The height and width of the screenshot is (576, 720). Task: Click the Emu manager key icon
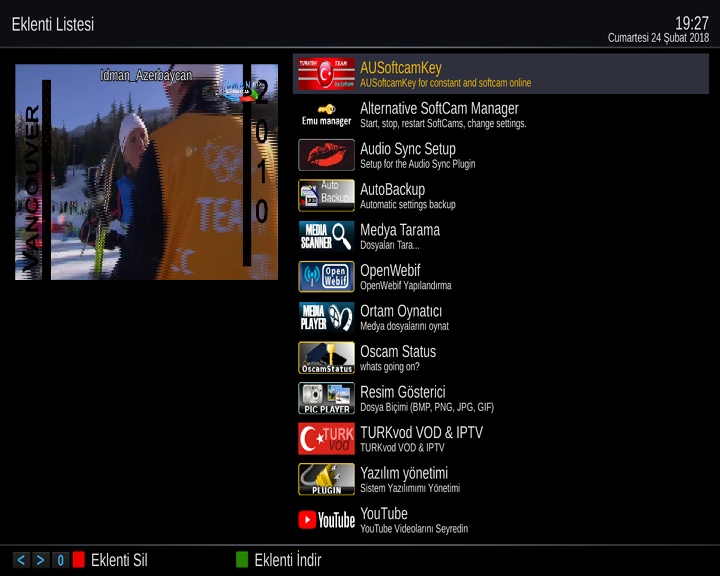(326, 114)
